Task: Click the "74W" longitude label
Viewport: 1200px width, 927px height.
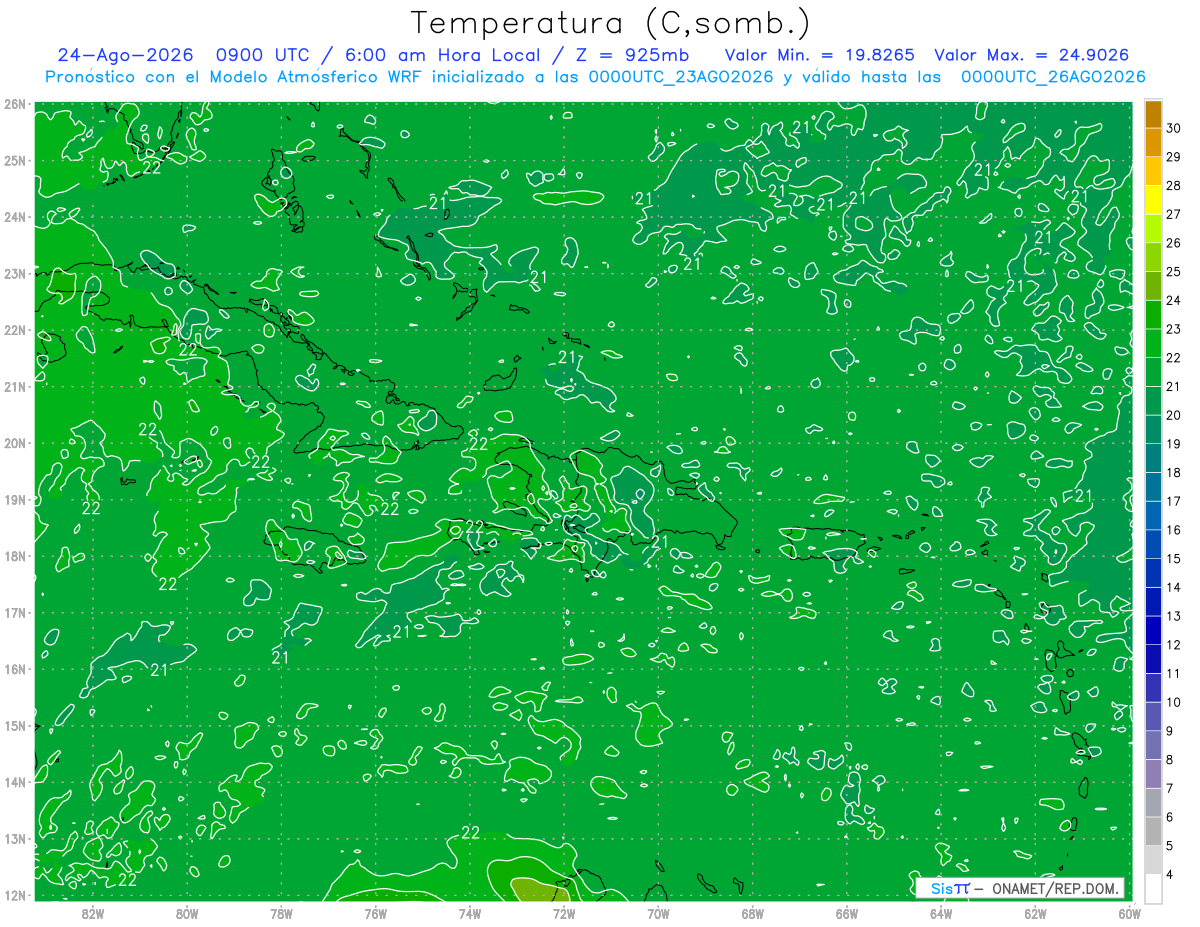Action: [x=469, y=913]
